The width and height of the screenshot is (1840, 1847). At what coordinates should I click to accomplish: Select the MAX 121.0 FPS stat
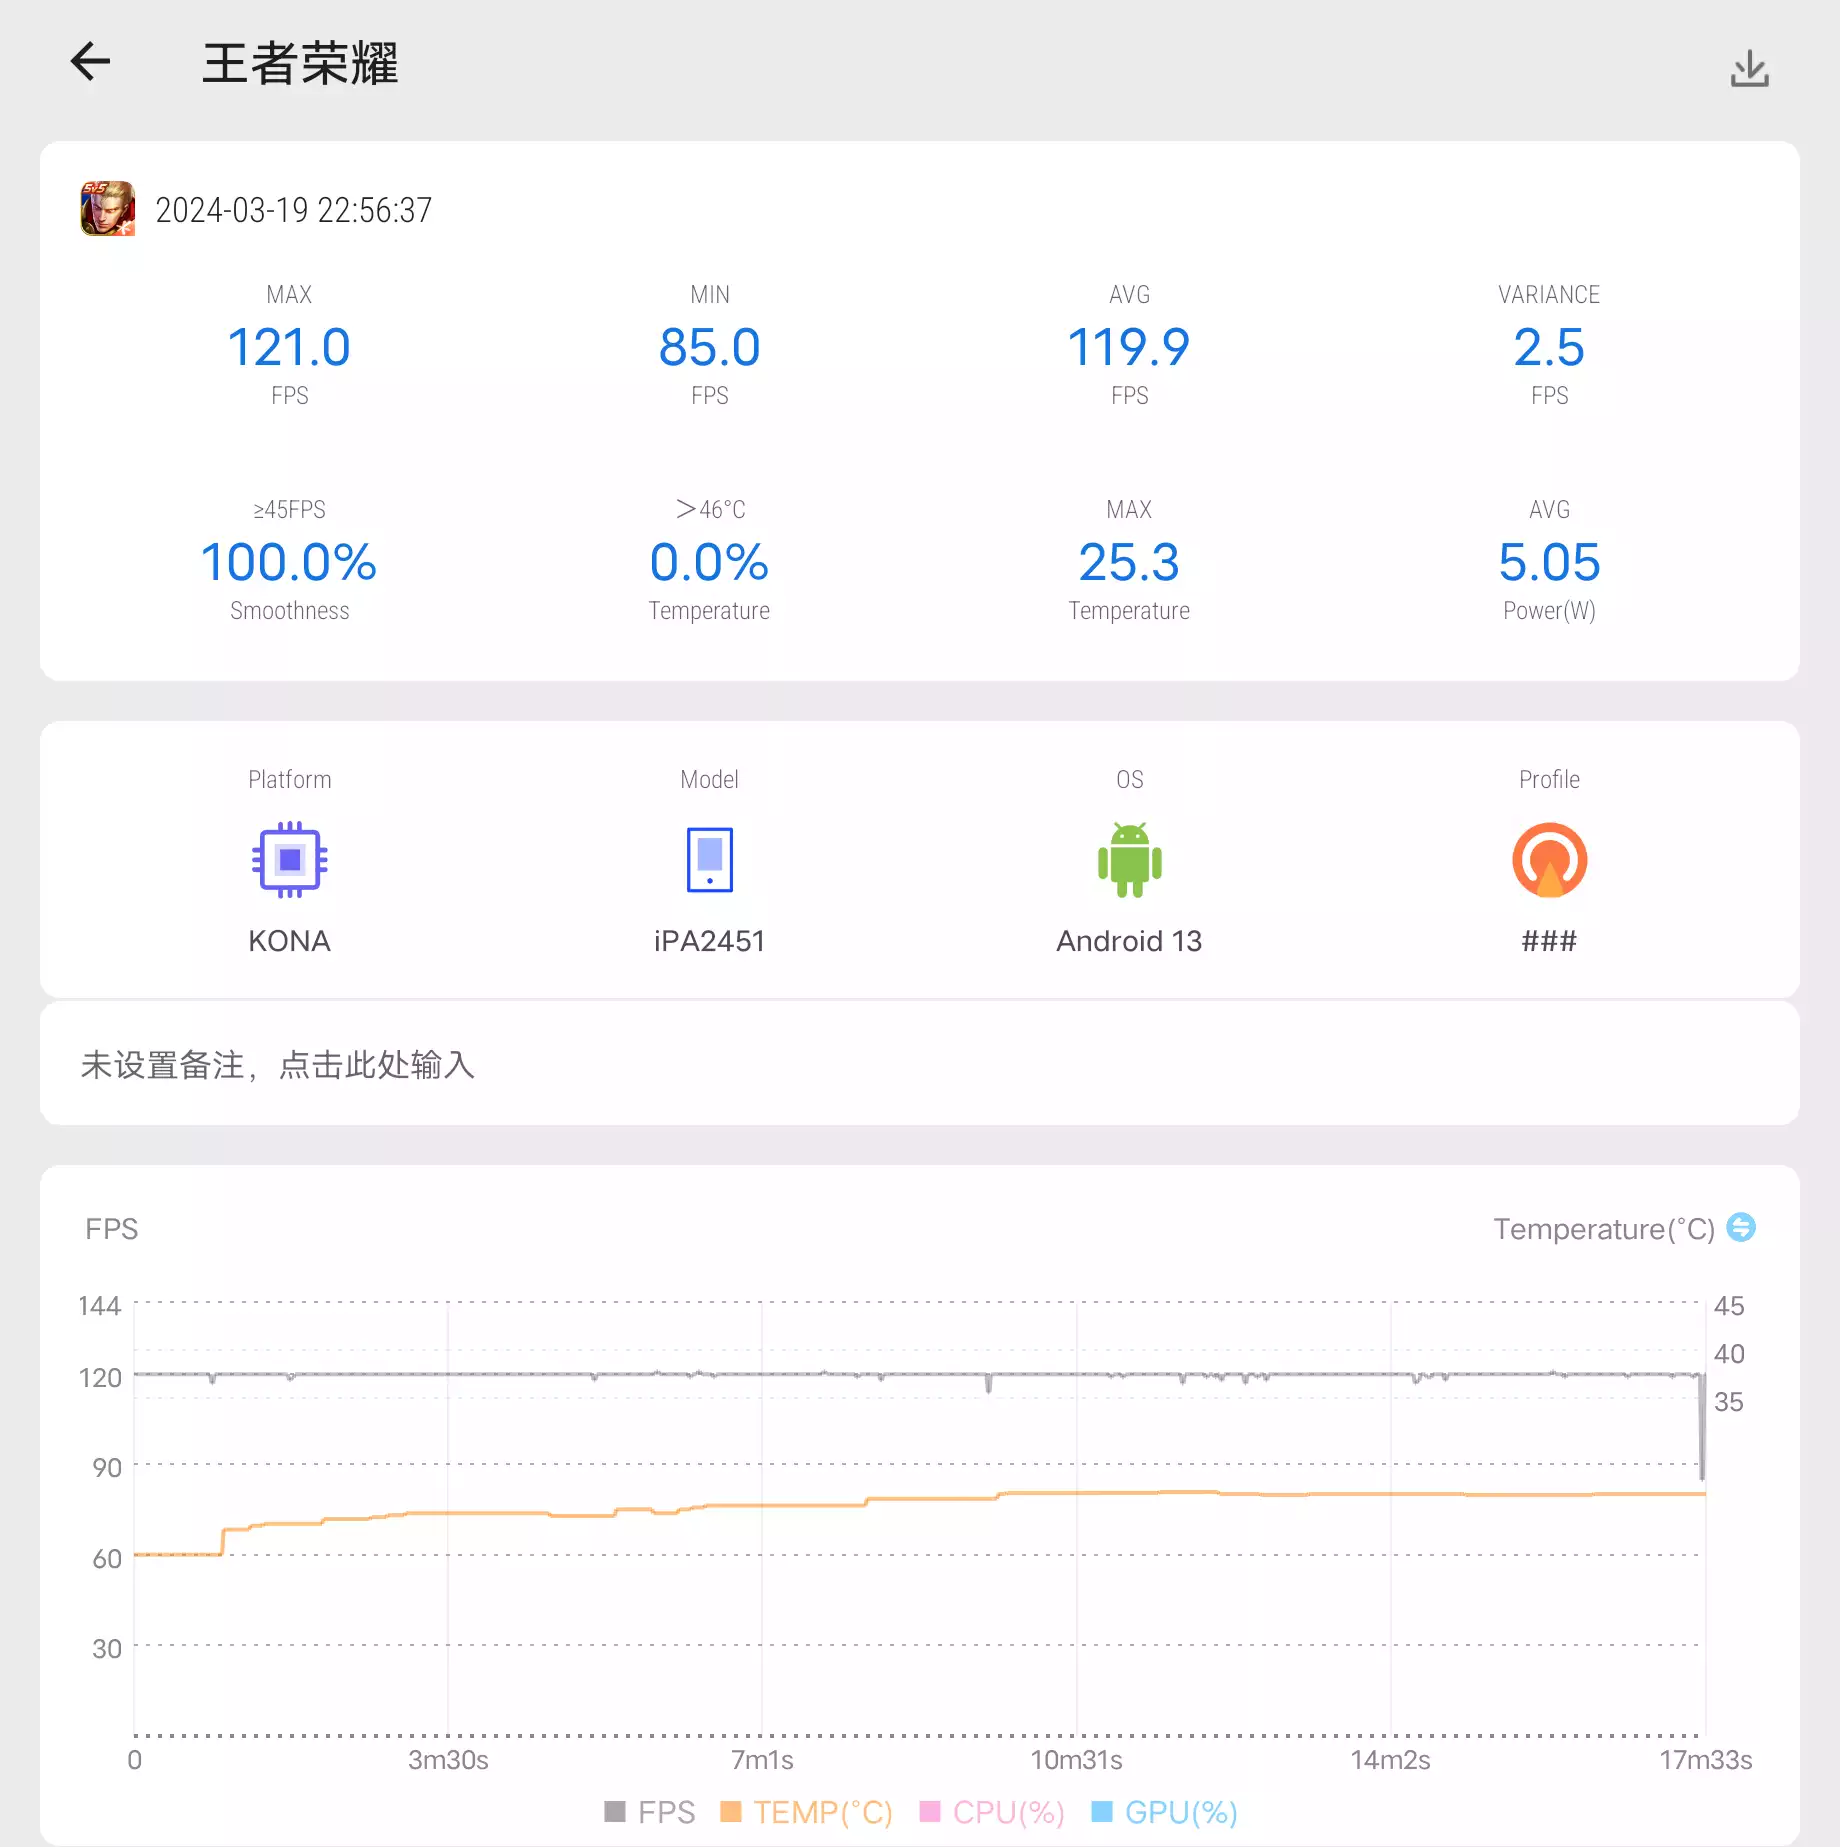pyautogui.click(x=288, y=346)
